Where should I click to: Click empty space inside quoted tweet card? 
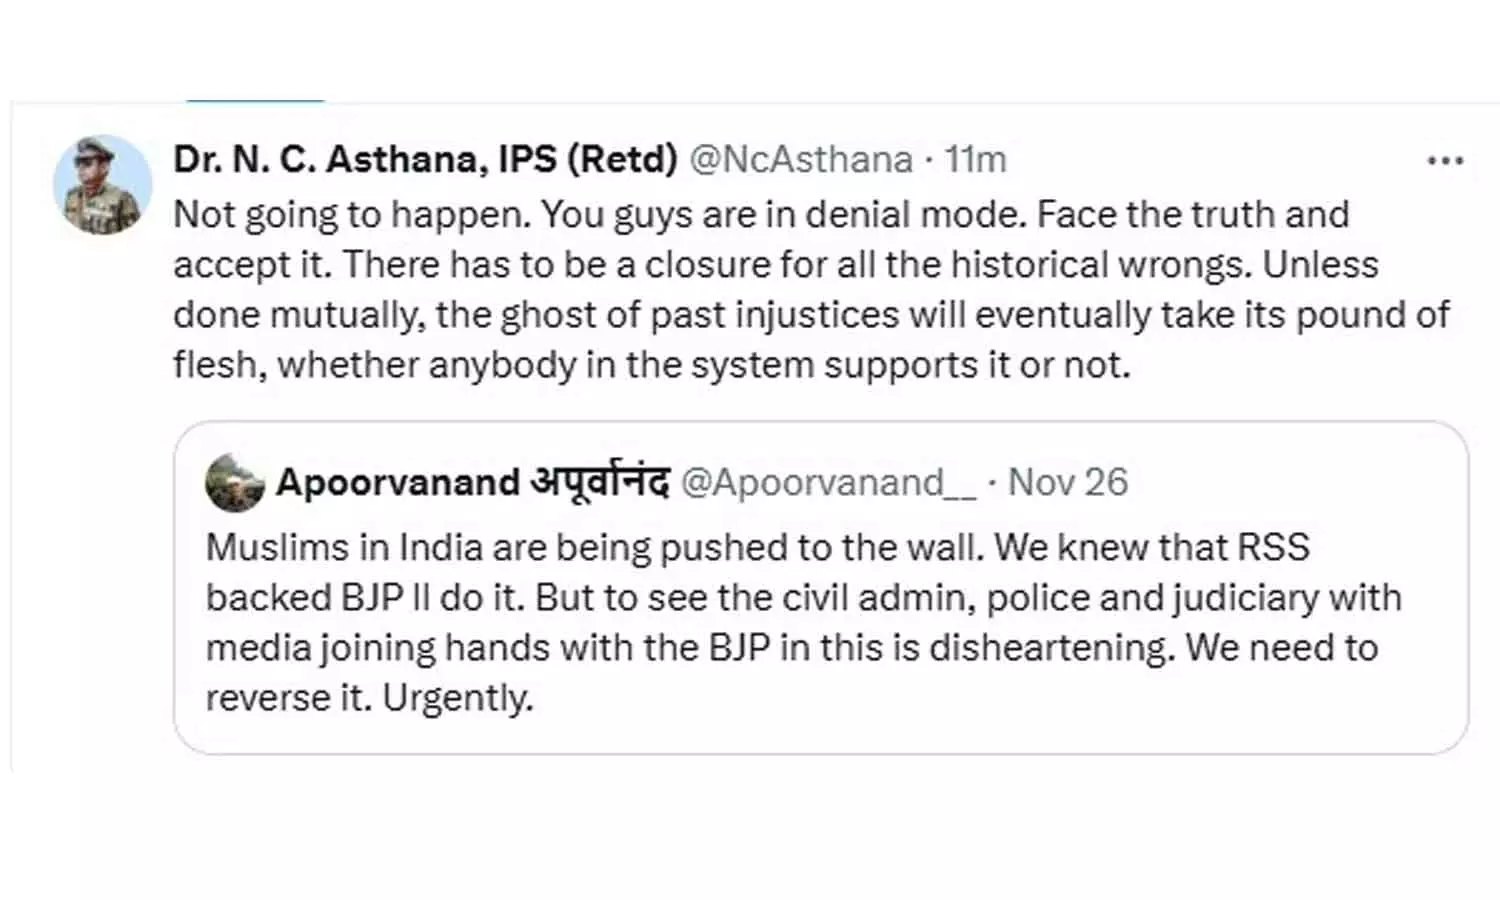tap(1000, 715)
